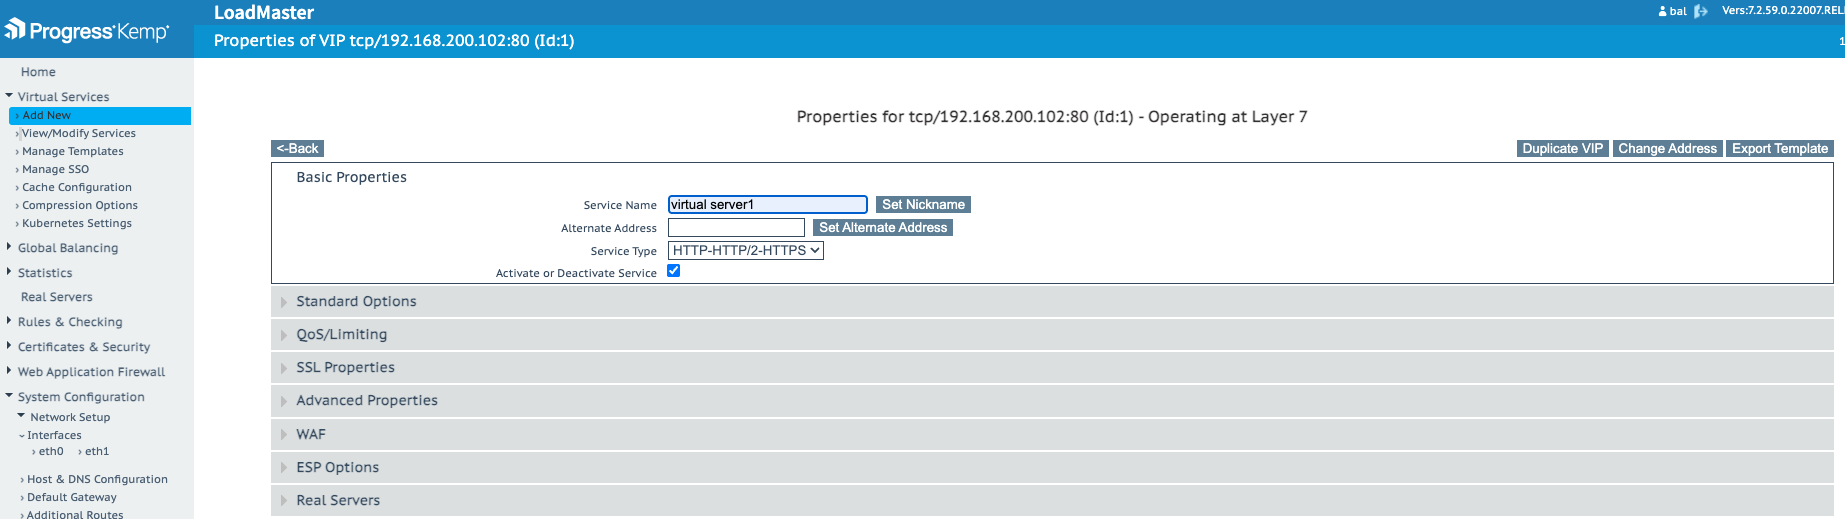Toggle the Activate or Deactivate Service checkbox
The image size is (1845, 519).
tap(674, 271)
